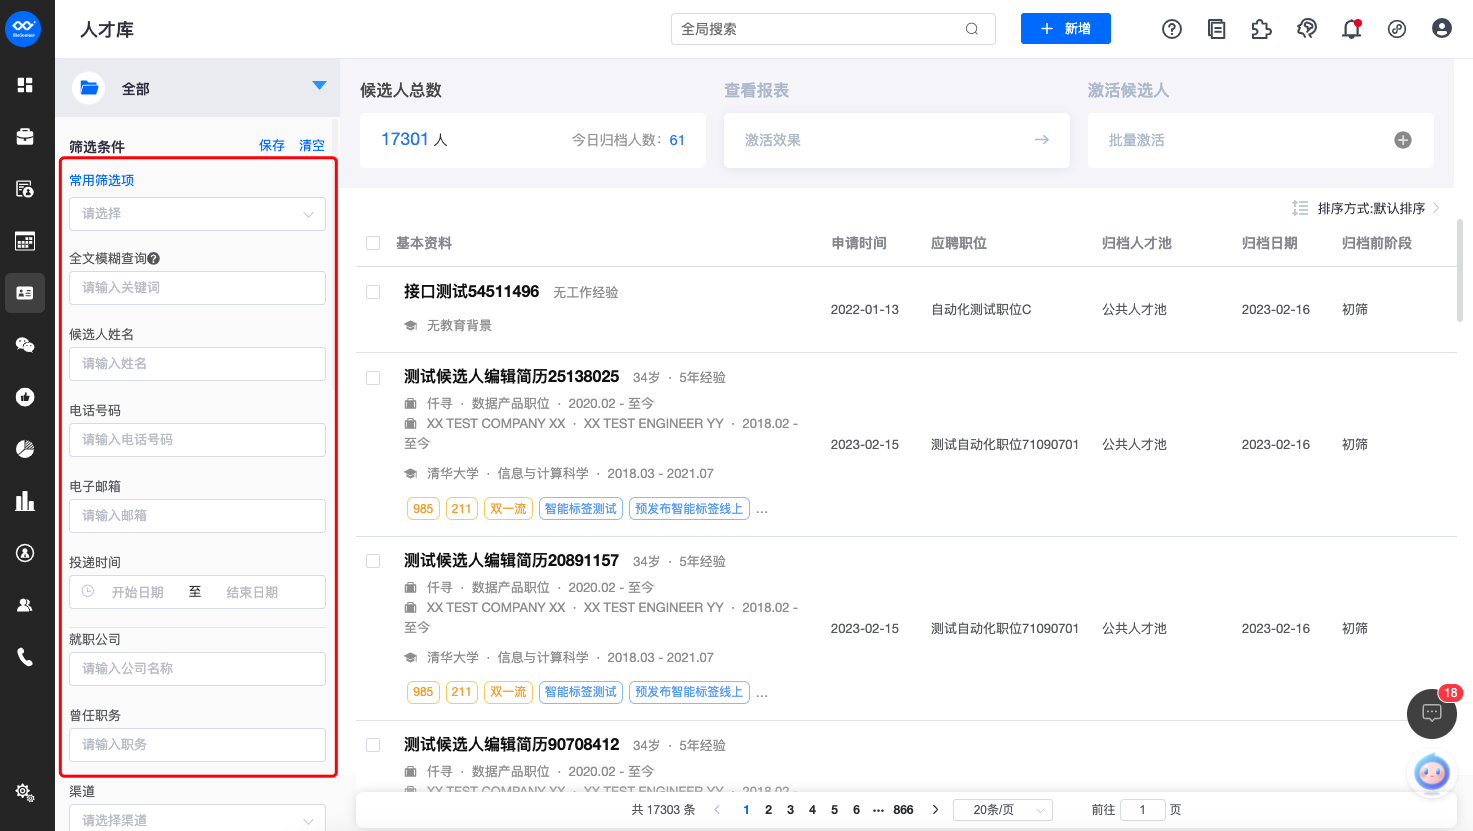Click the 61 今日归档人数 count

(677, 140)
